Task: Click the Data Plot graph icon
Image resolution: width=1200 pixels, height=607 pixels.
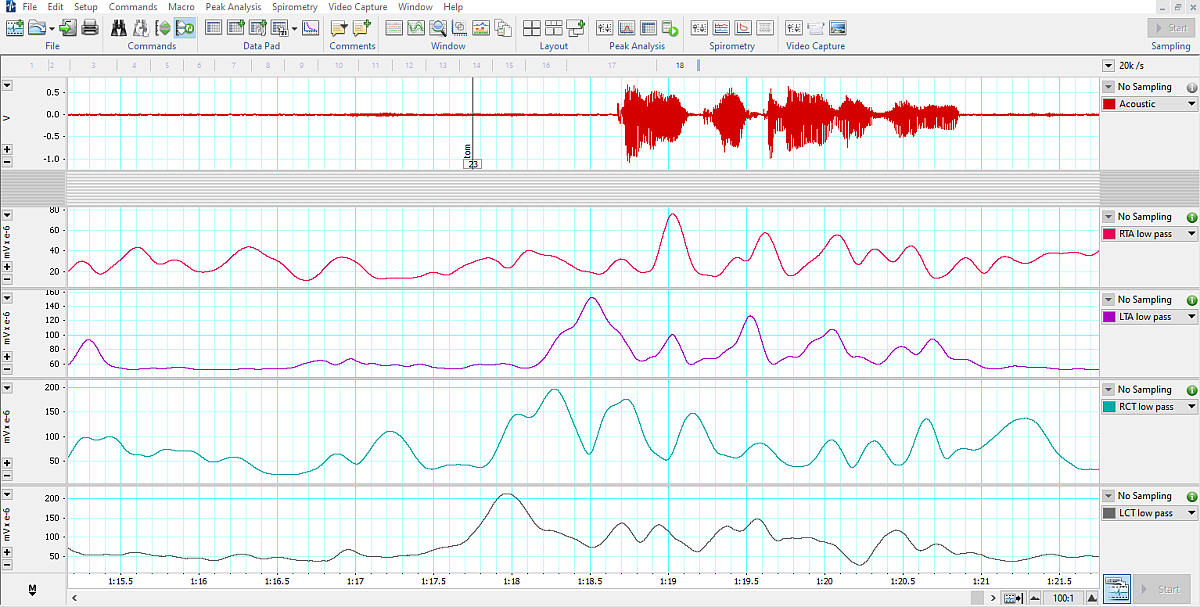Action: tap(310, 28)
